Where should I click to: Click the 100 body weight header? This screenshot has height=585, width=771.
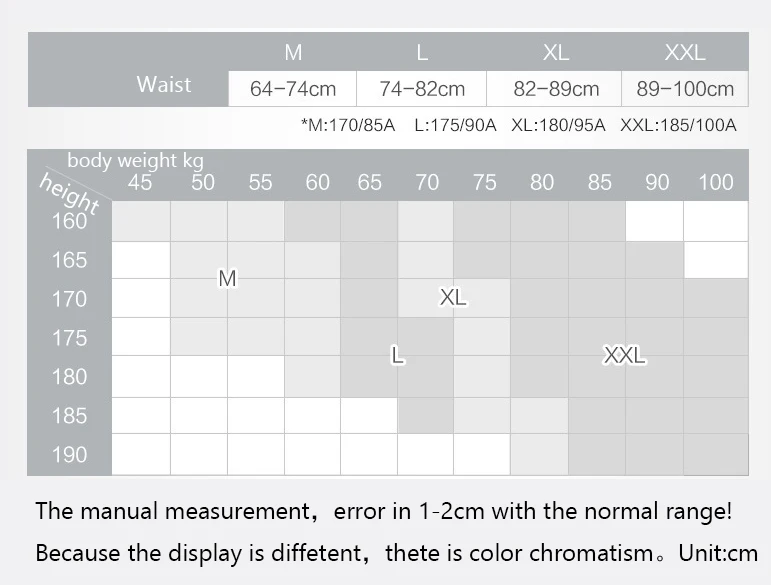[x=716, y=182]
